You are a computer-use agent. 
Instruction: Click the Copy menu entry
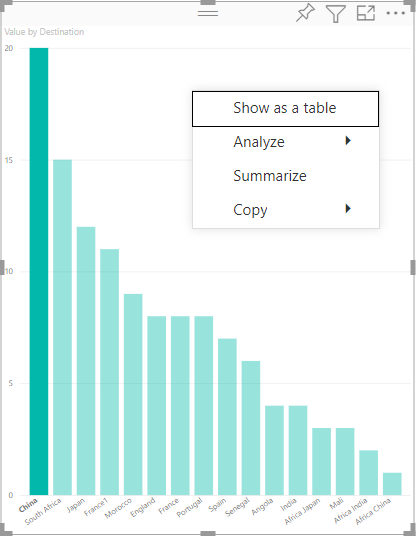[286, 210]
